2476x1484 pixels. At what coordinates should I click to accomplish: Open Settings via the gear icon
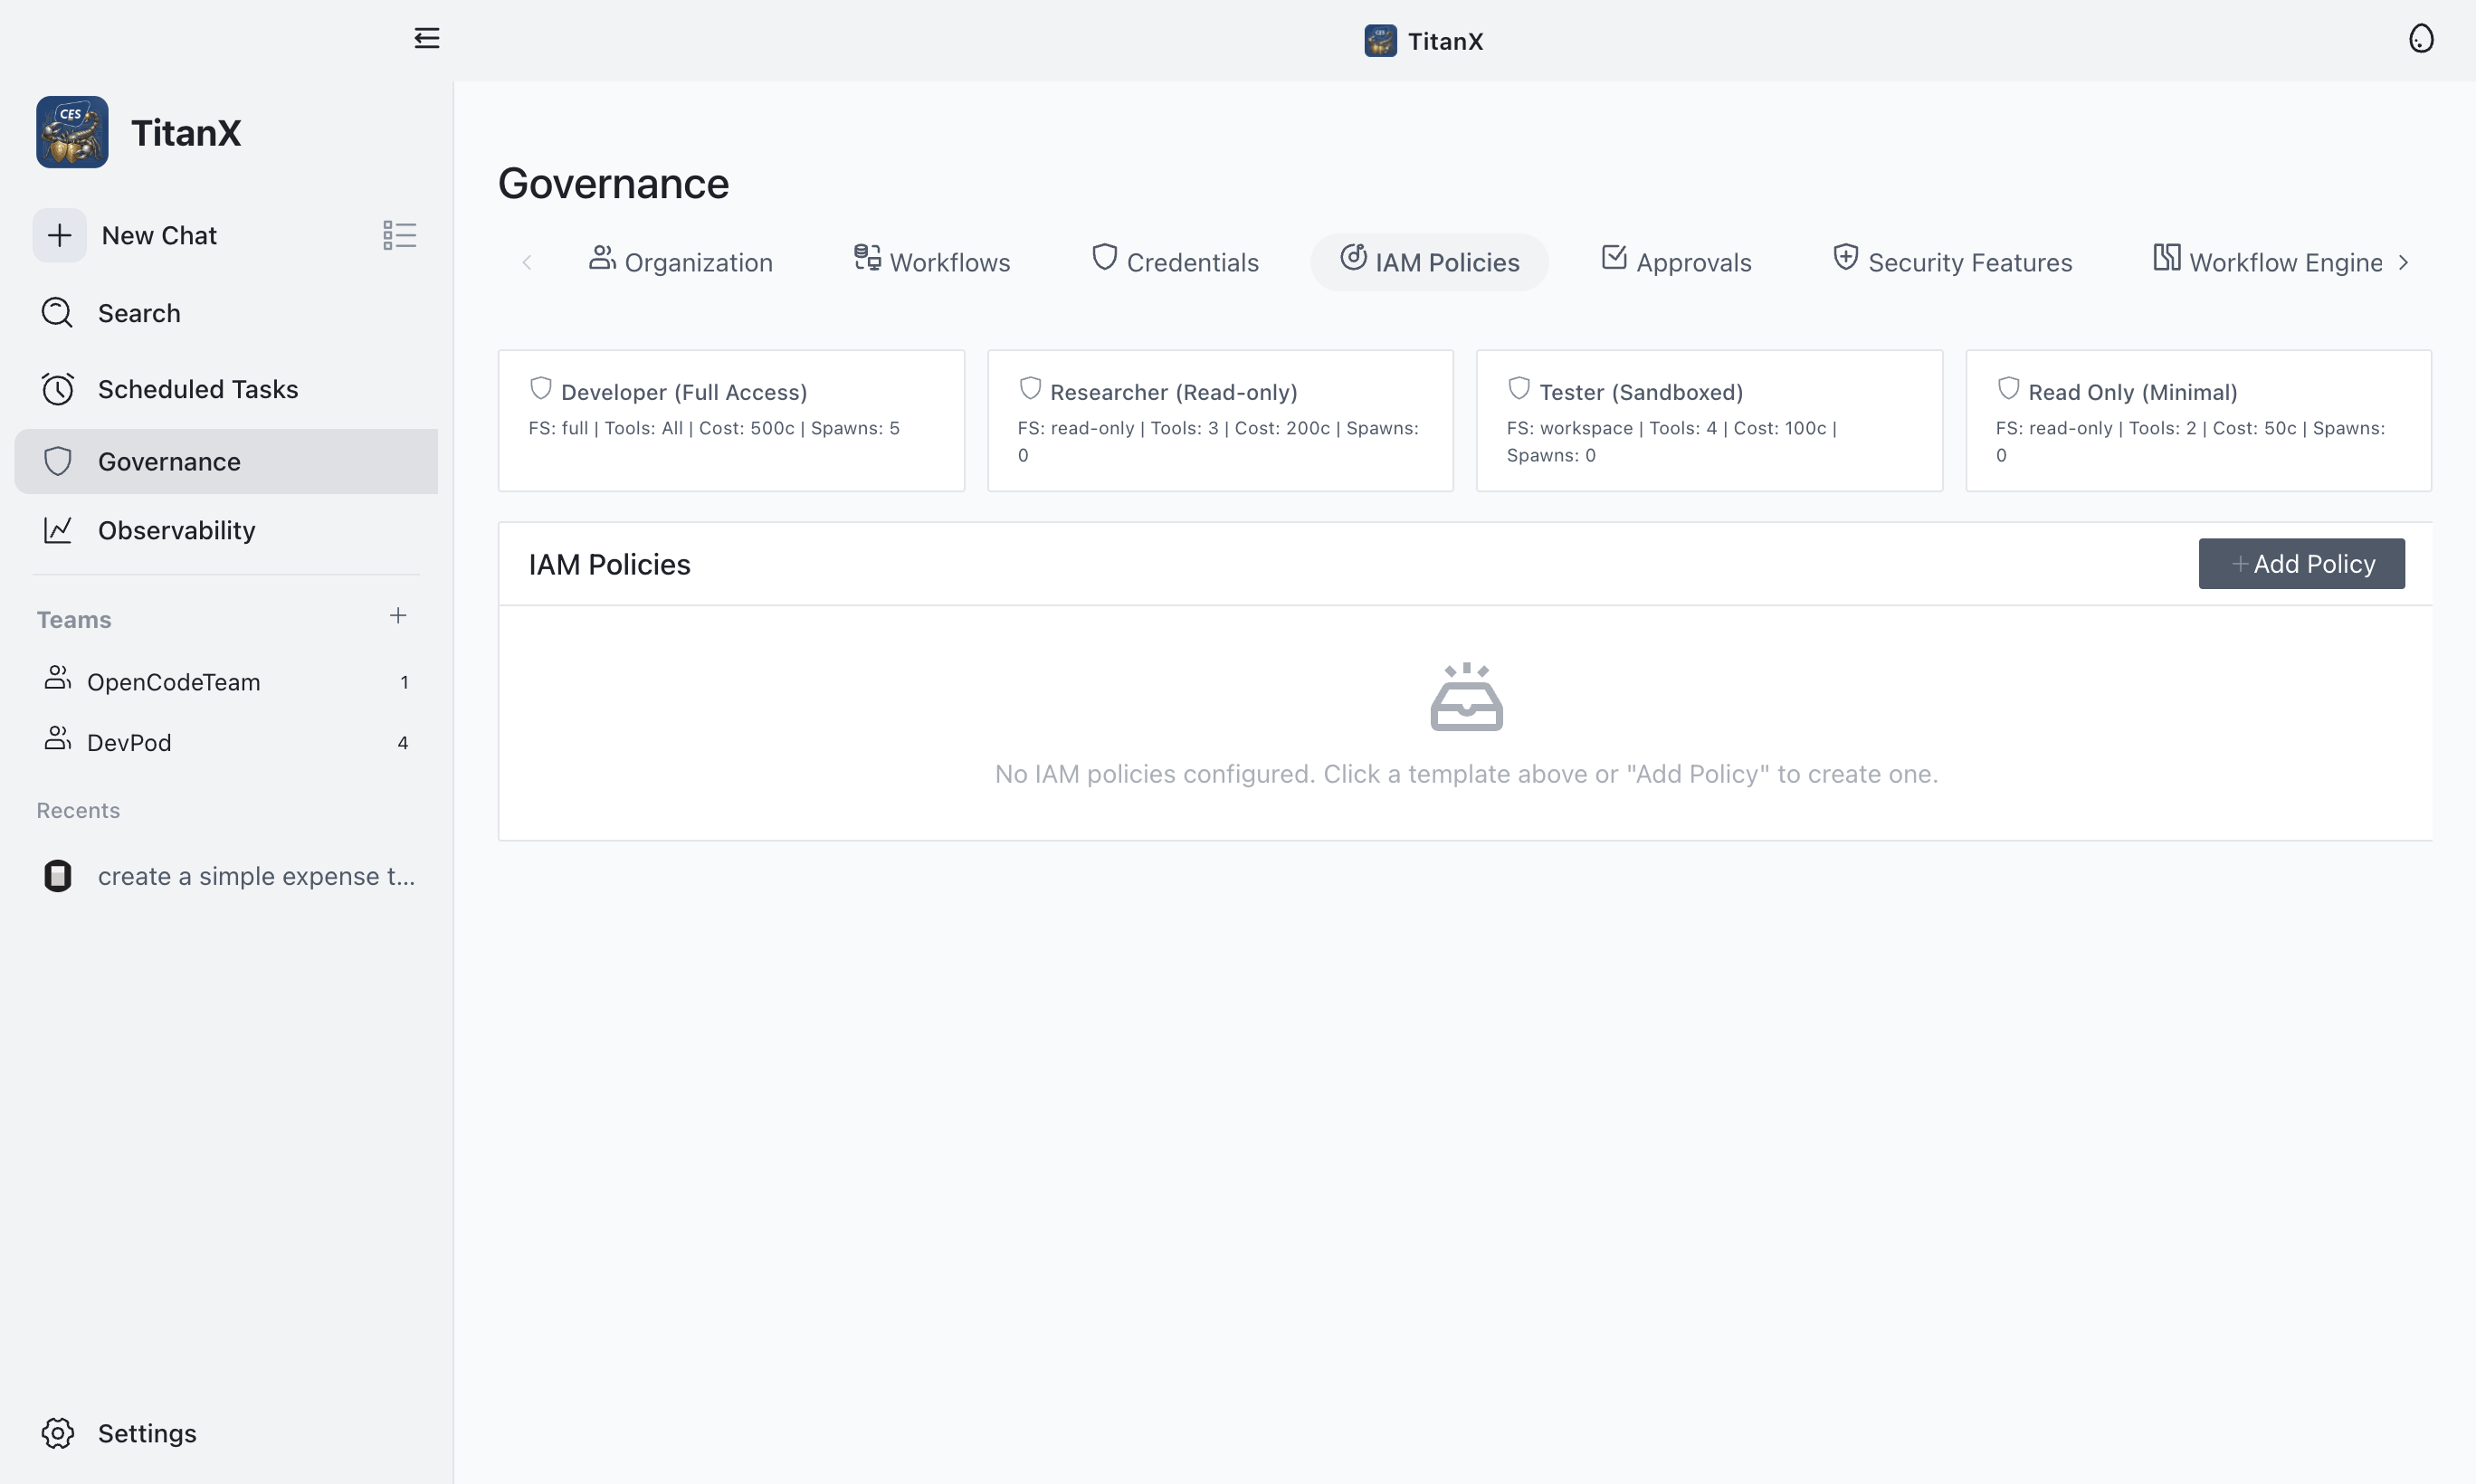57,1433
